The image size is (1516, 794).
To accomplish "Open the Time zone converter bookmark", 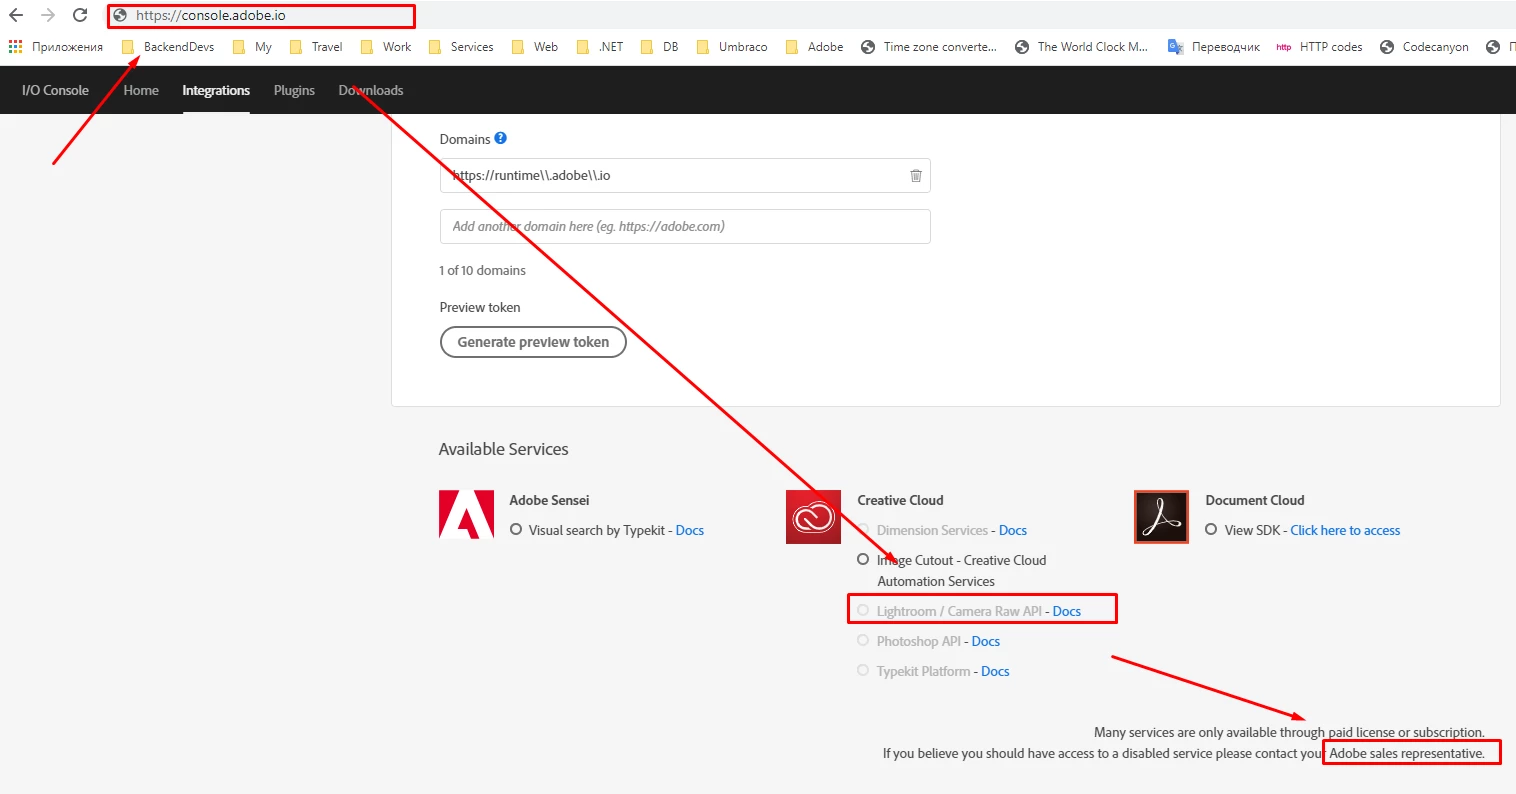I will click(929, 47).
